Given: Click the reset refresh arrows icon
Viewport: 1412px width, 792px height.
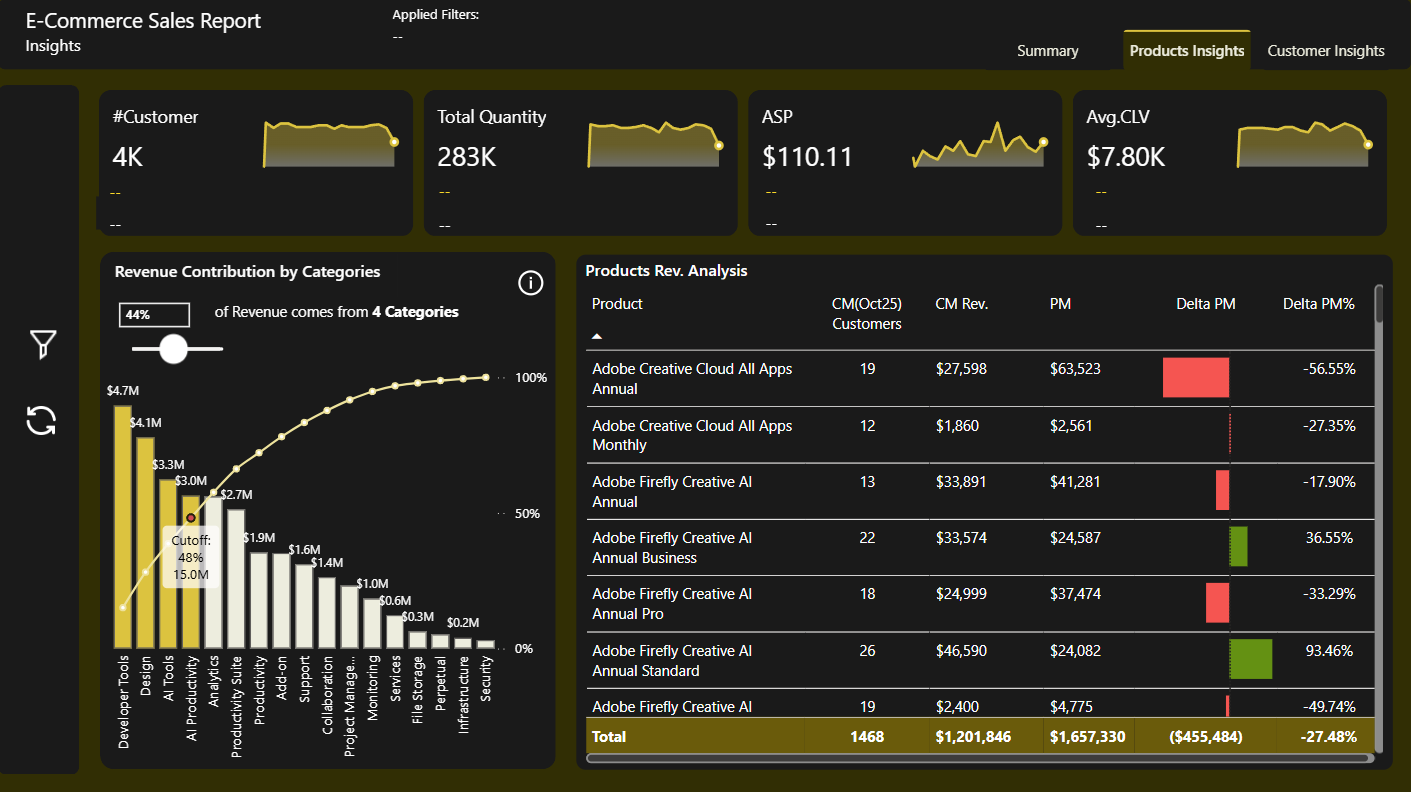Looking at the screenshot, I should (x=42, y=421).
